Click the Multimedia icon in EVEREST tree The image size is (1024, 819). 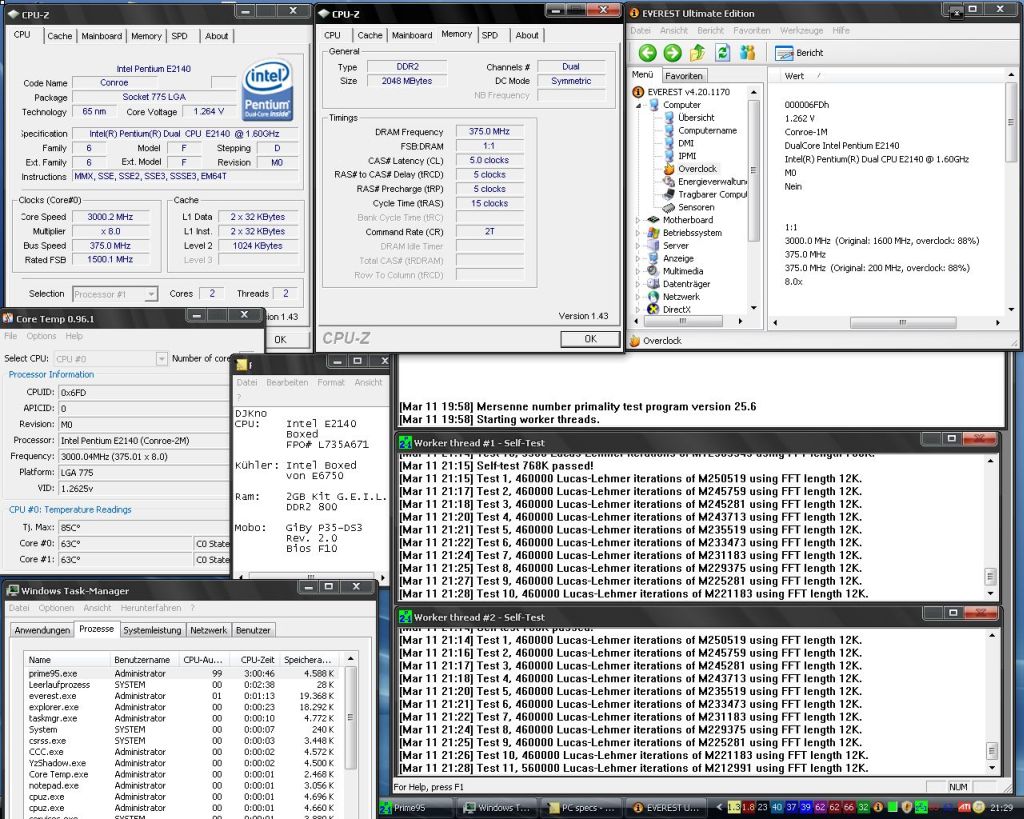click(x=653, y=271)
